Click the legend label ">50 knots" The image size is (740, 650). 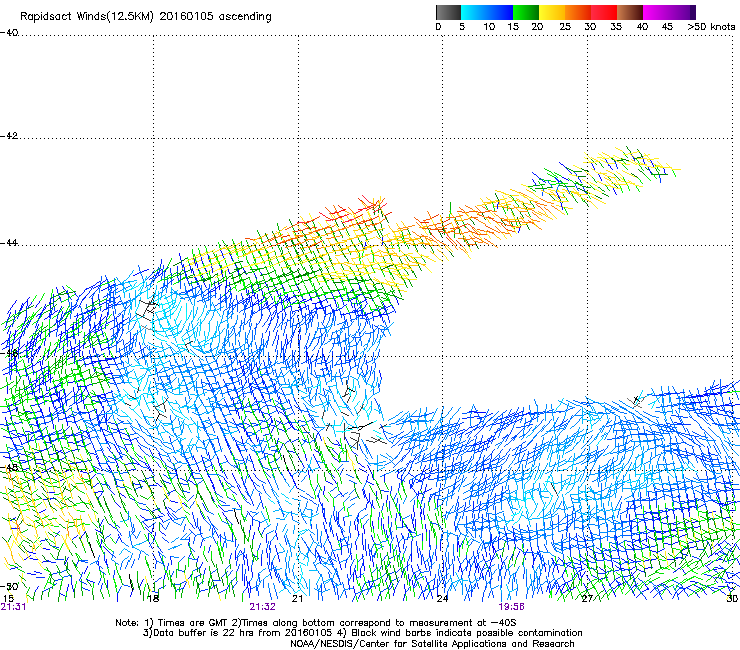(x=711, y=27)
